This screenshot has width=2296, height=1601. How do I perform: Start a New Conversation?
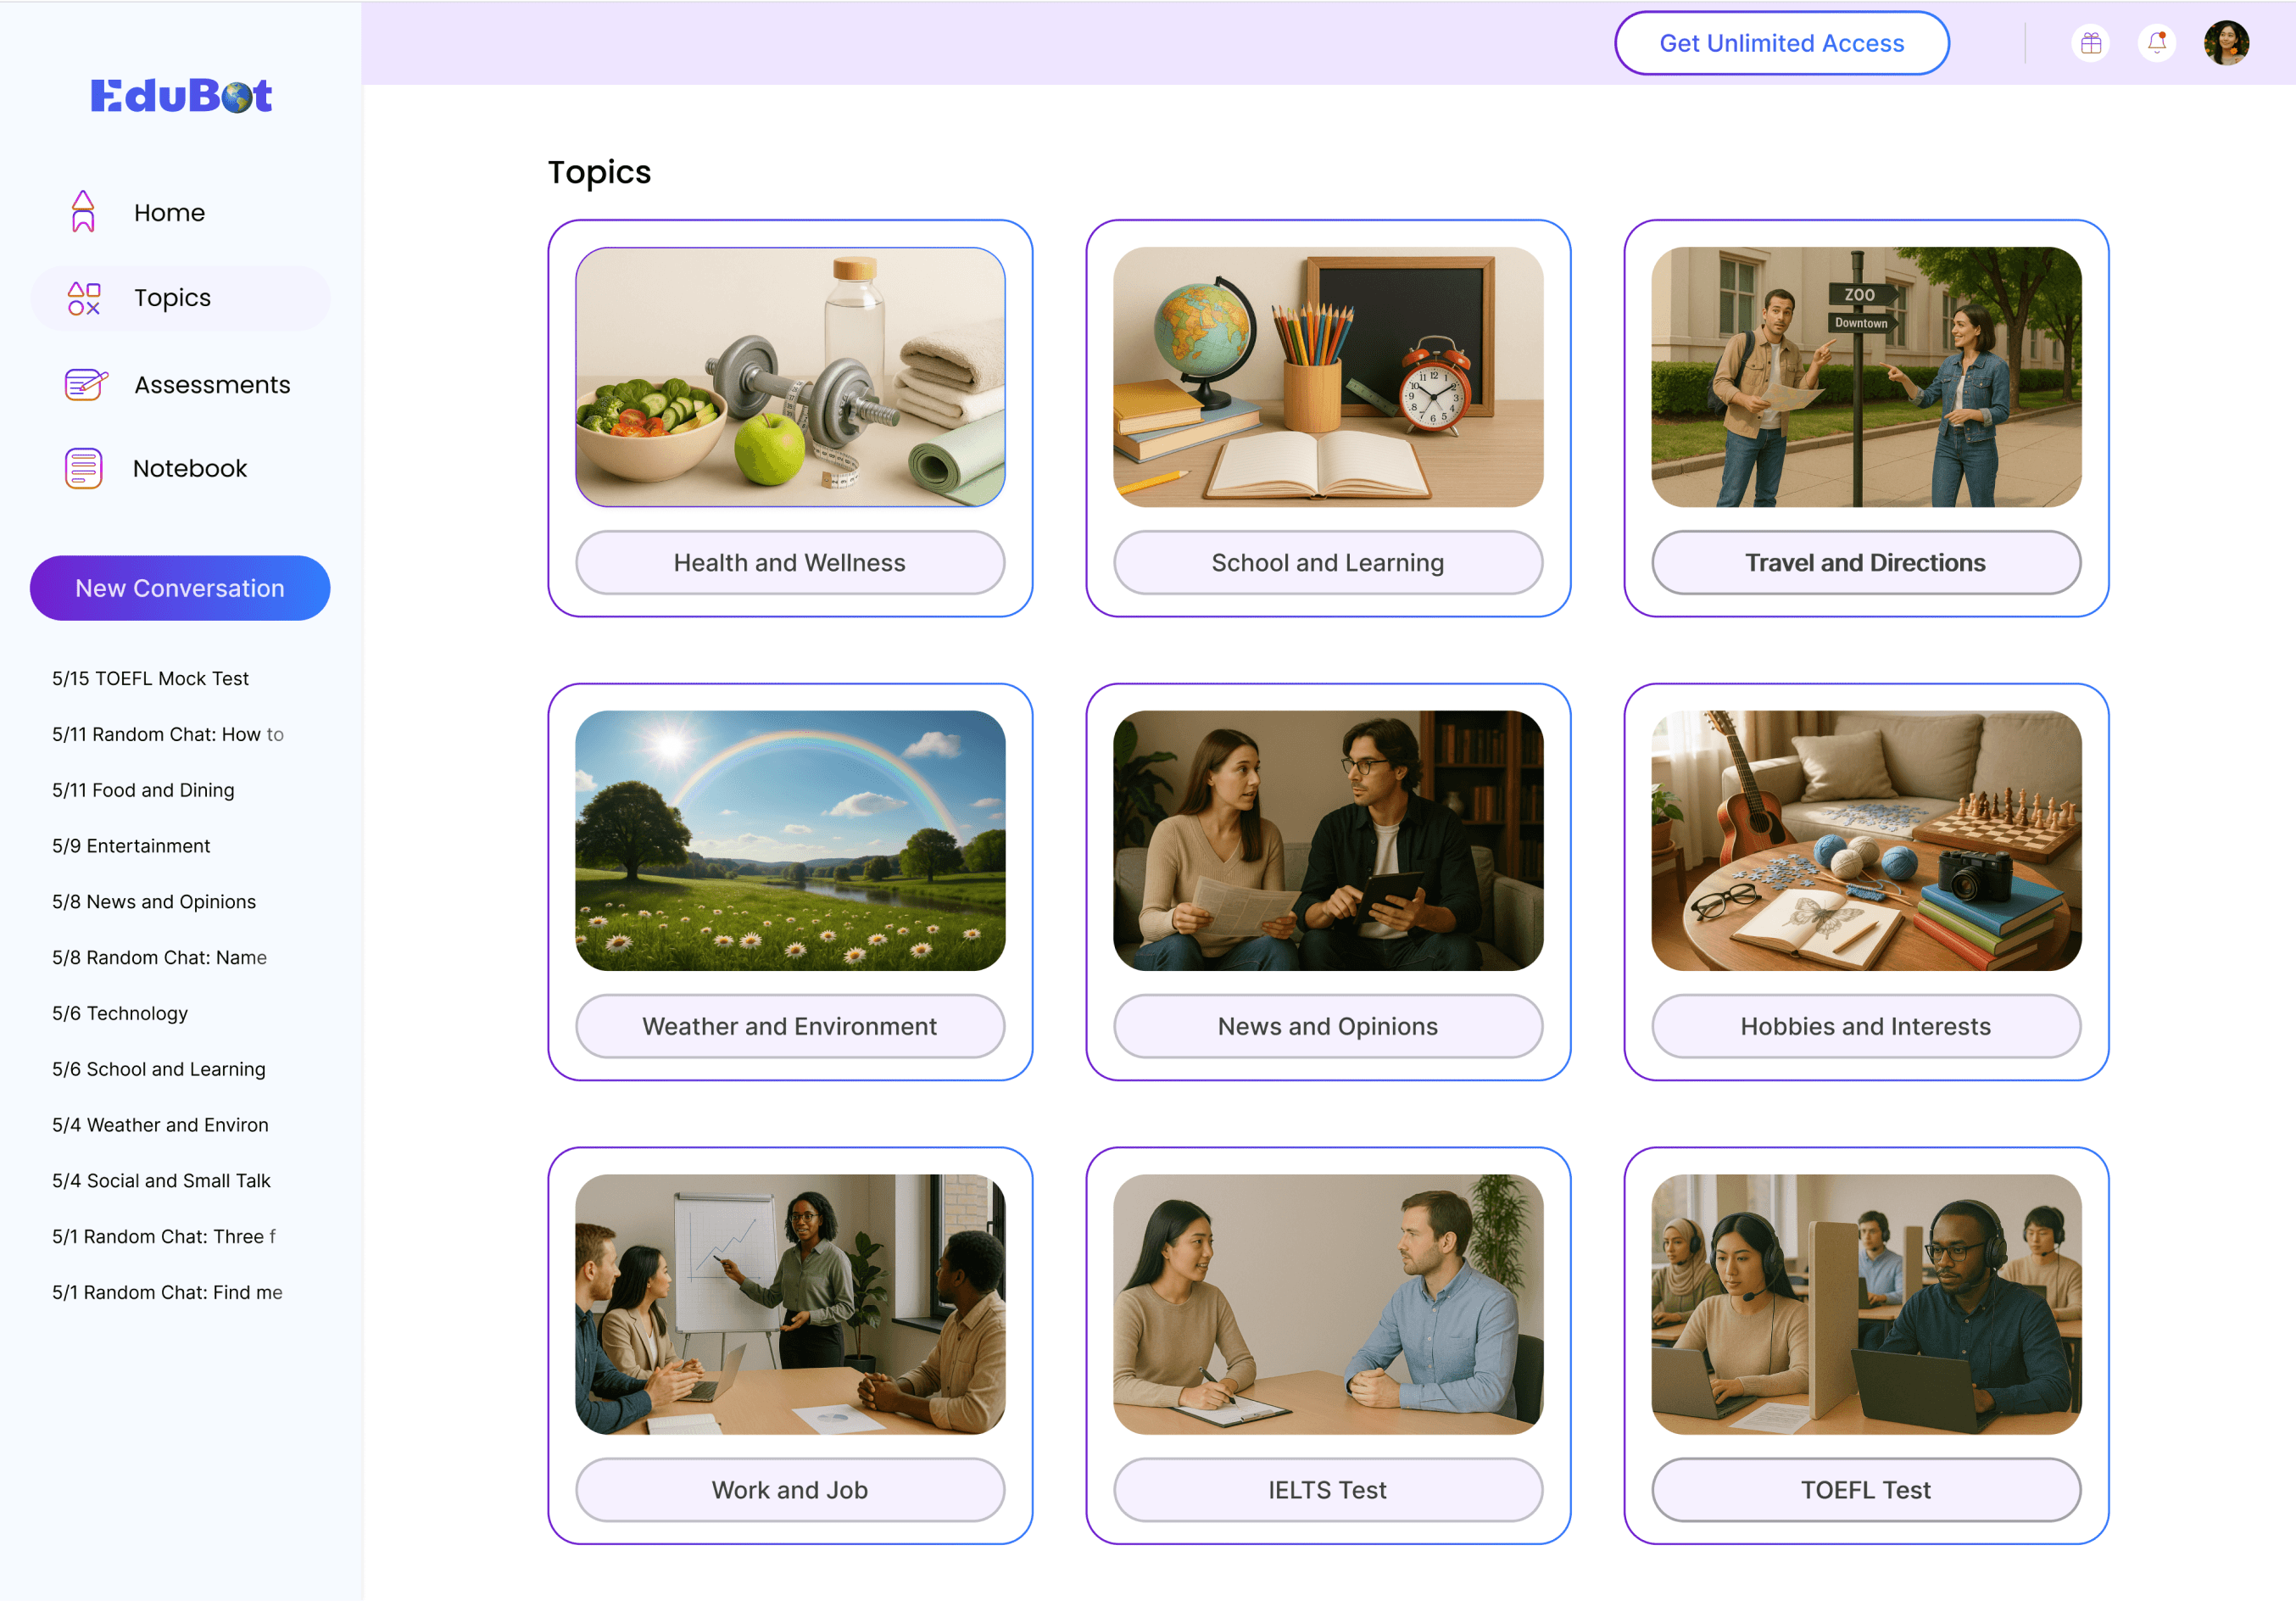pos(180,588)
